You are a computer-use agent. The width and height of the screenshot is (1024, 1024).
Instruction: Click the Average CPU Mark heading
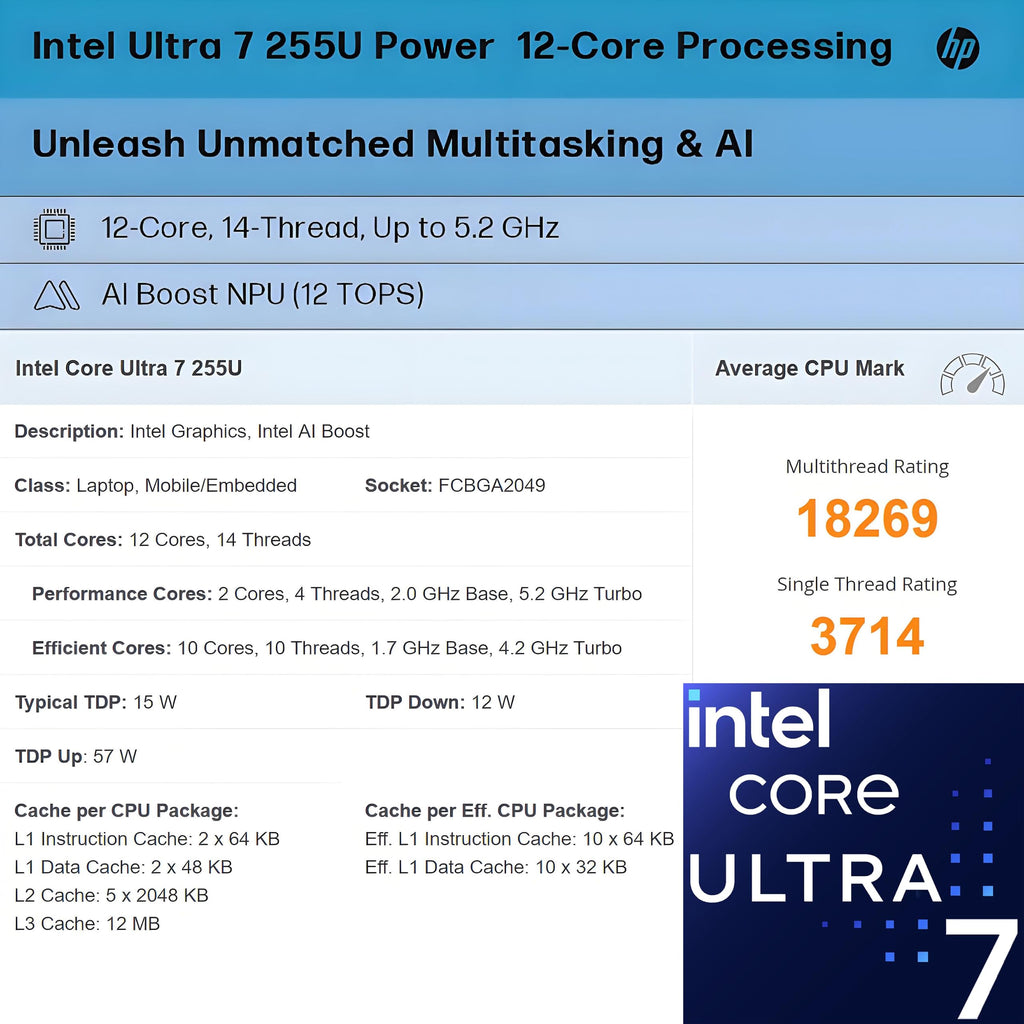(x=809, y=368)
